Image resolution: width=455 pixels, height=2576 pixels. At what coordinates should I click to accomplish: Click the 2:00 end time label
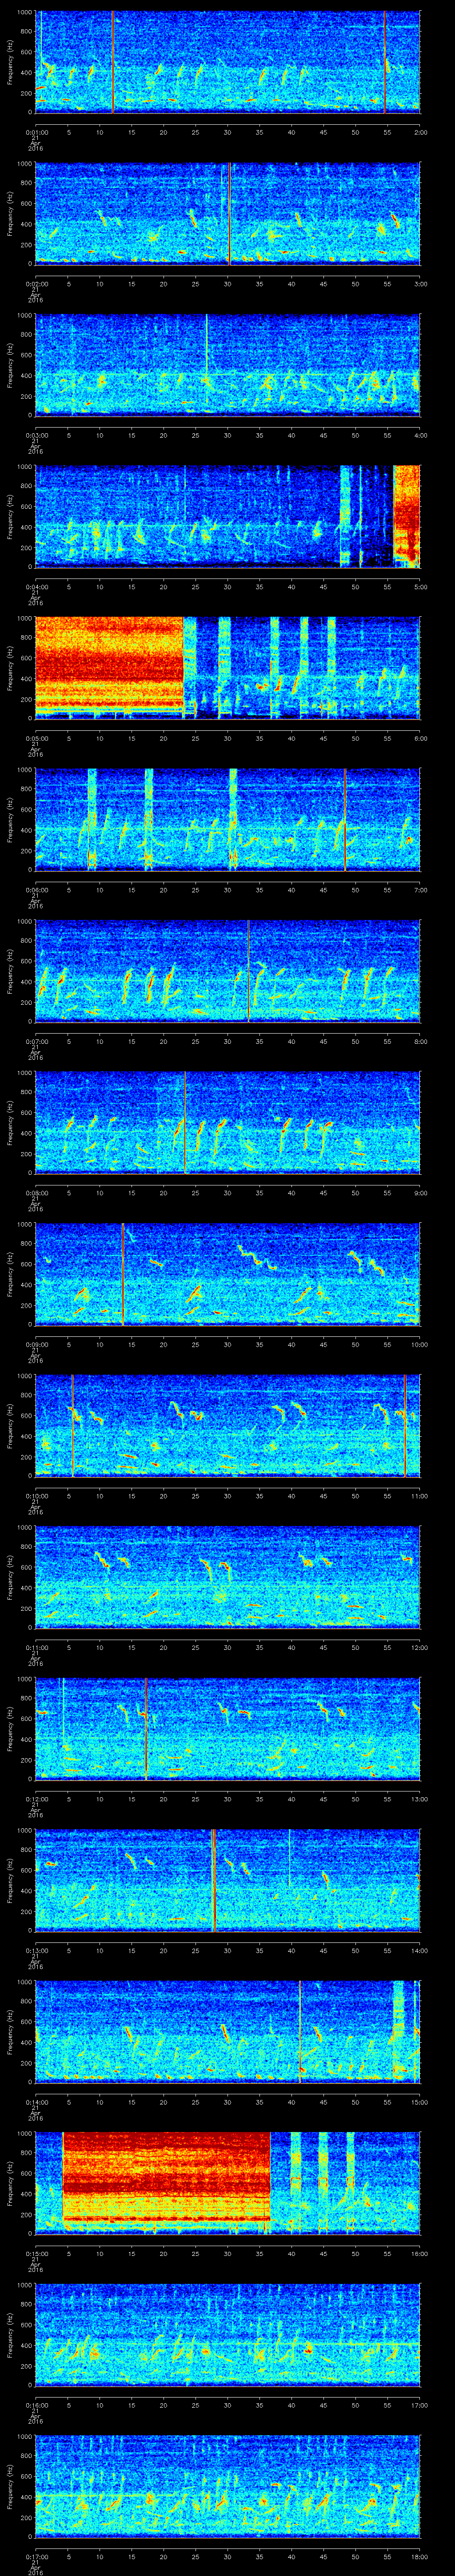pos(420,131)
